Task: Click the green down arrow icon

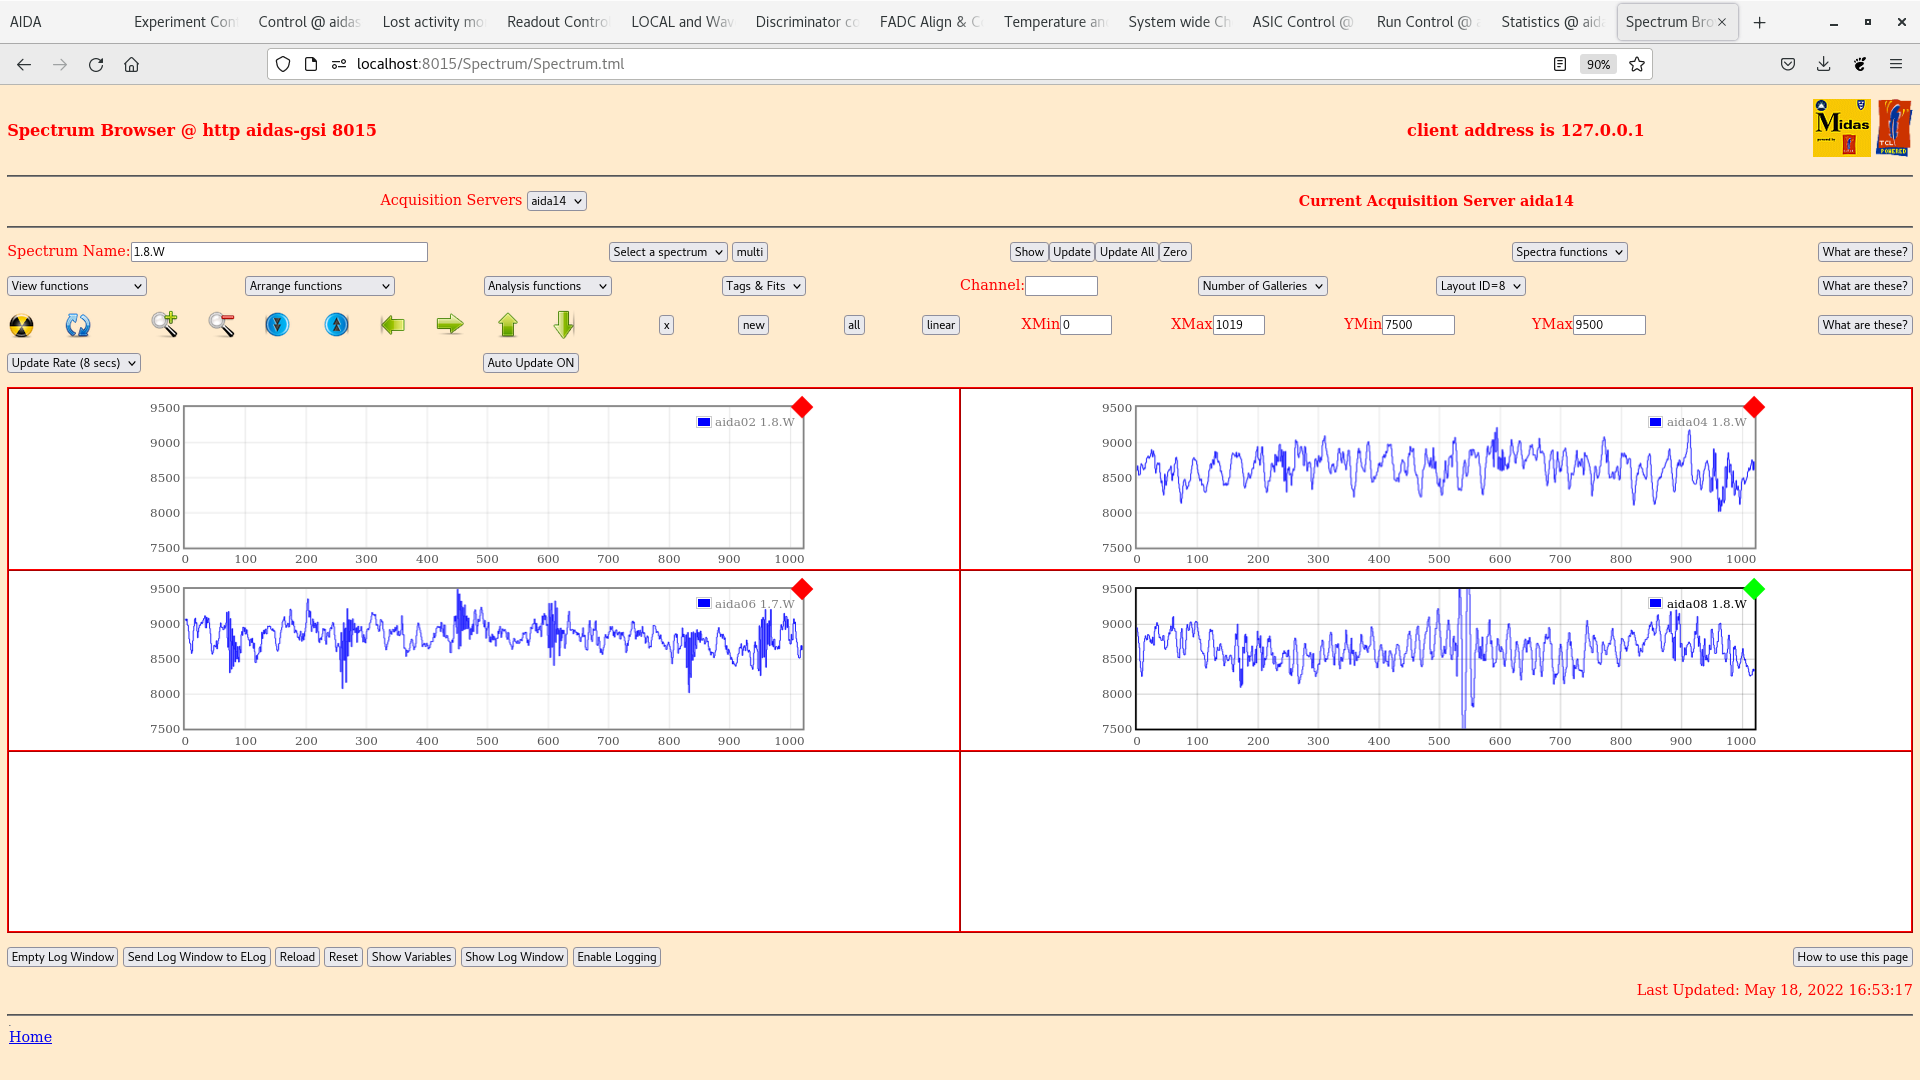Action: click(x=564, y=324)
